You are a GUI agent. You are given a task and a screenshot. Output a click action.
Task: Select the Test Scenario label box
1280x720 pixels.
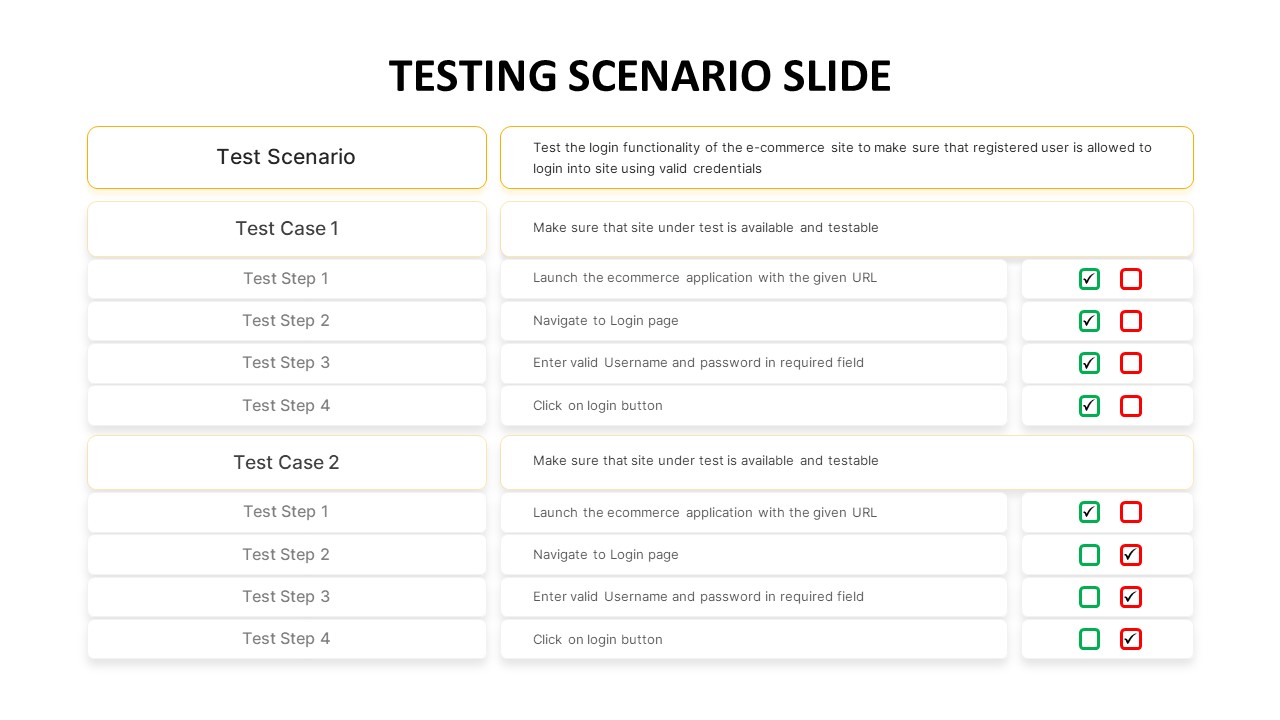coord(287,157)
